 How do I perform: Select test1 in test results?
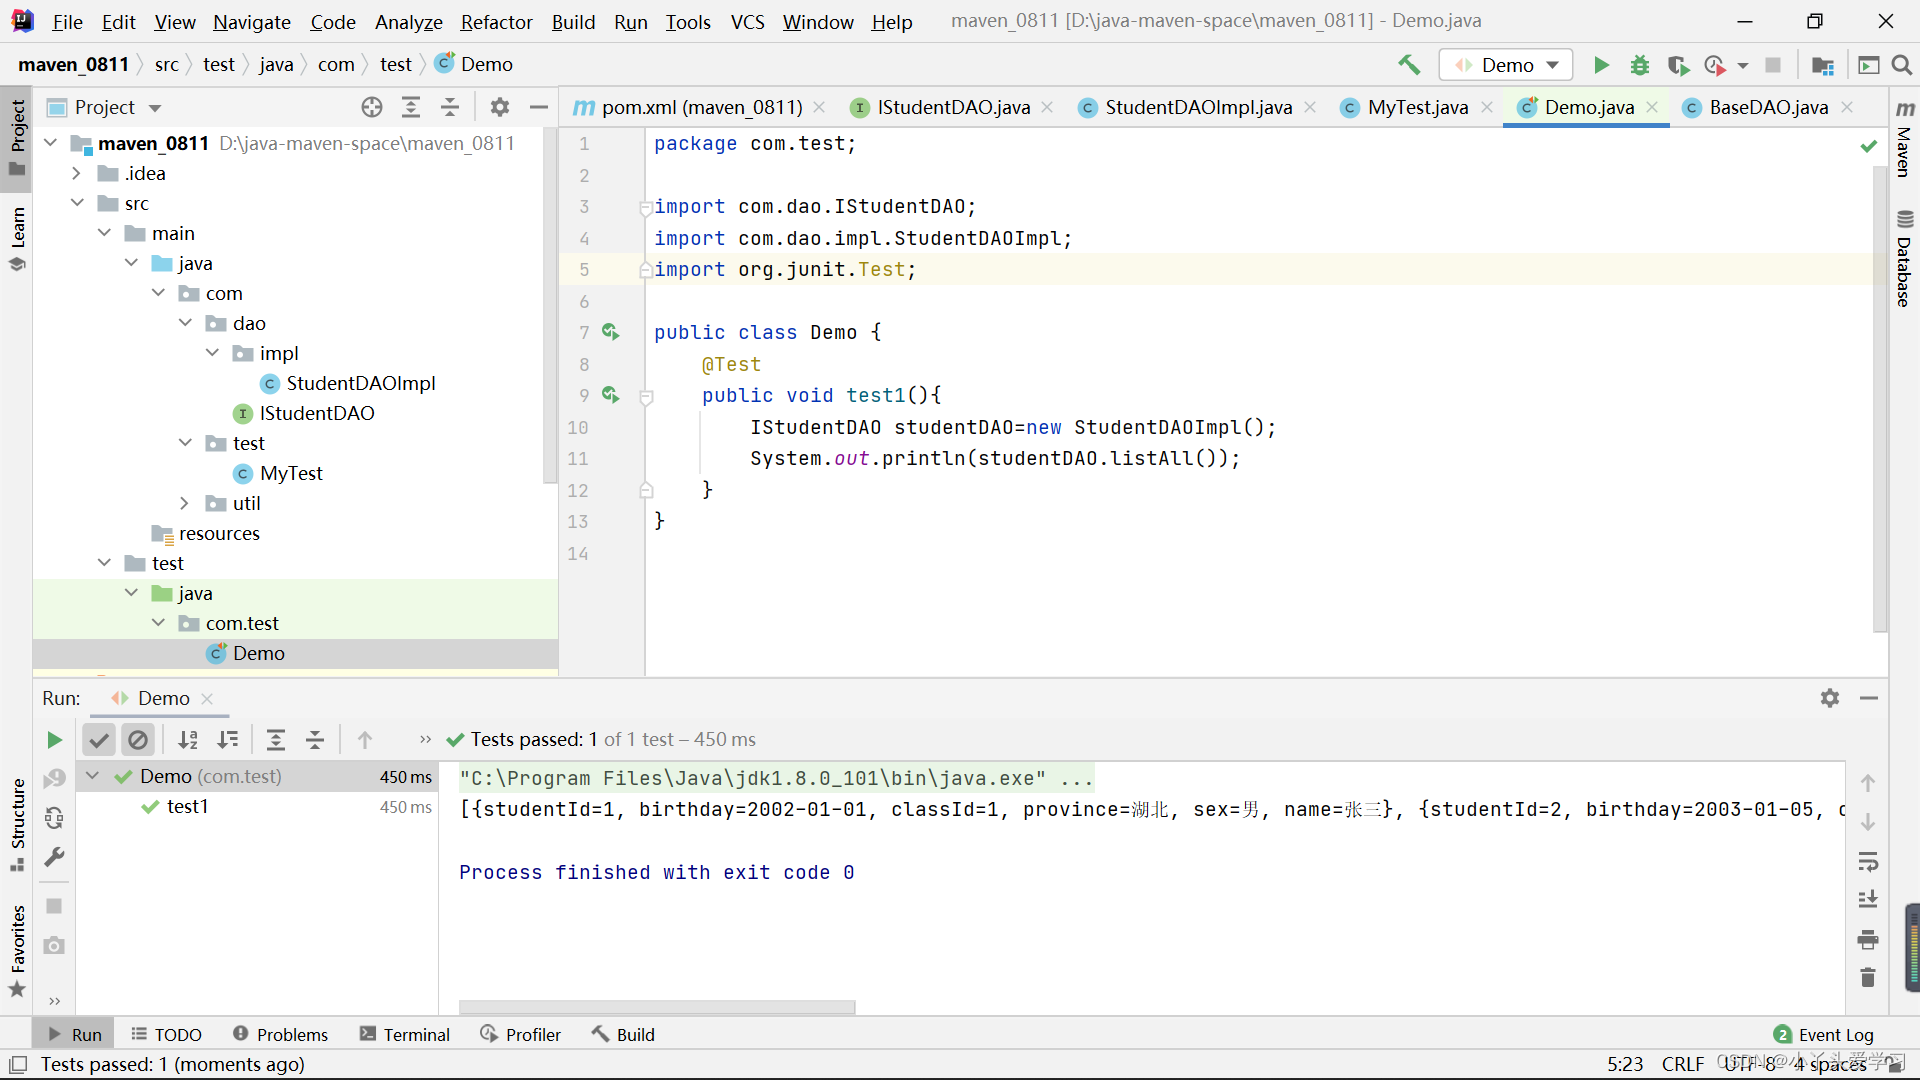187,807
